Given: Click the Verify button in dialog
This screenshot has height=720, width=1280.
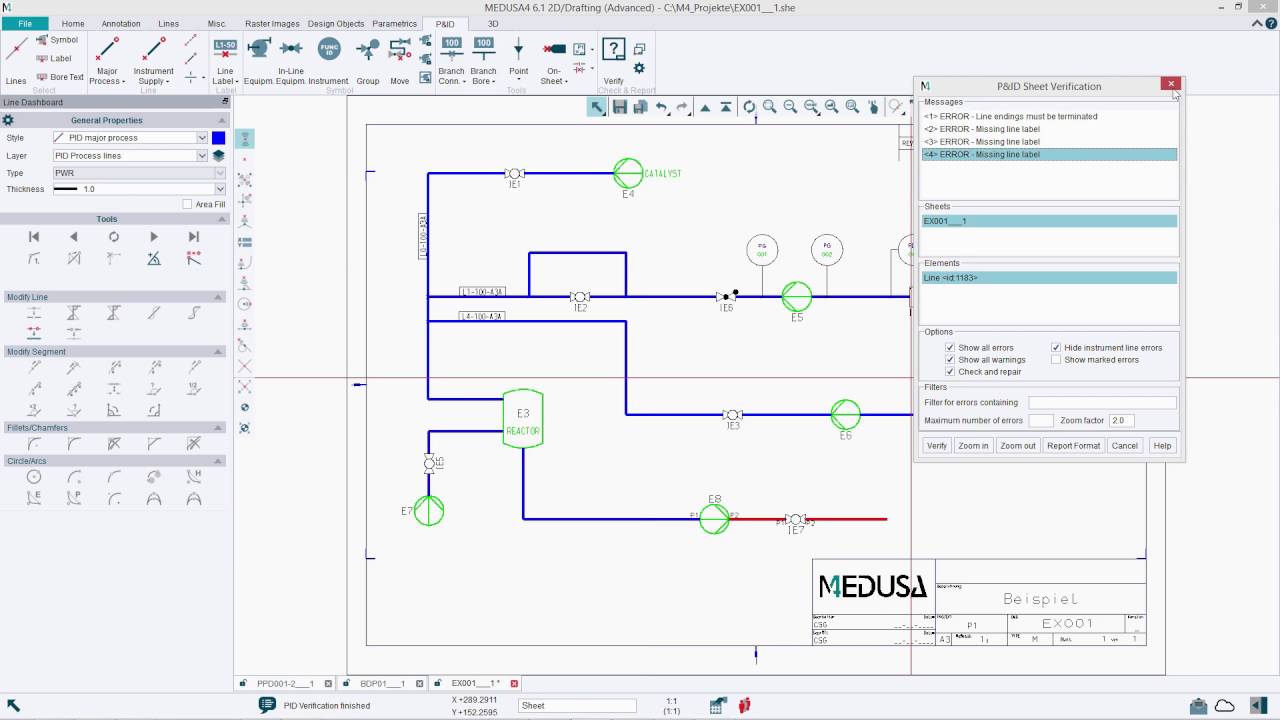Looking at the screenshot, I should (937, 446).
